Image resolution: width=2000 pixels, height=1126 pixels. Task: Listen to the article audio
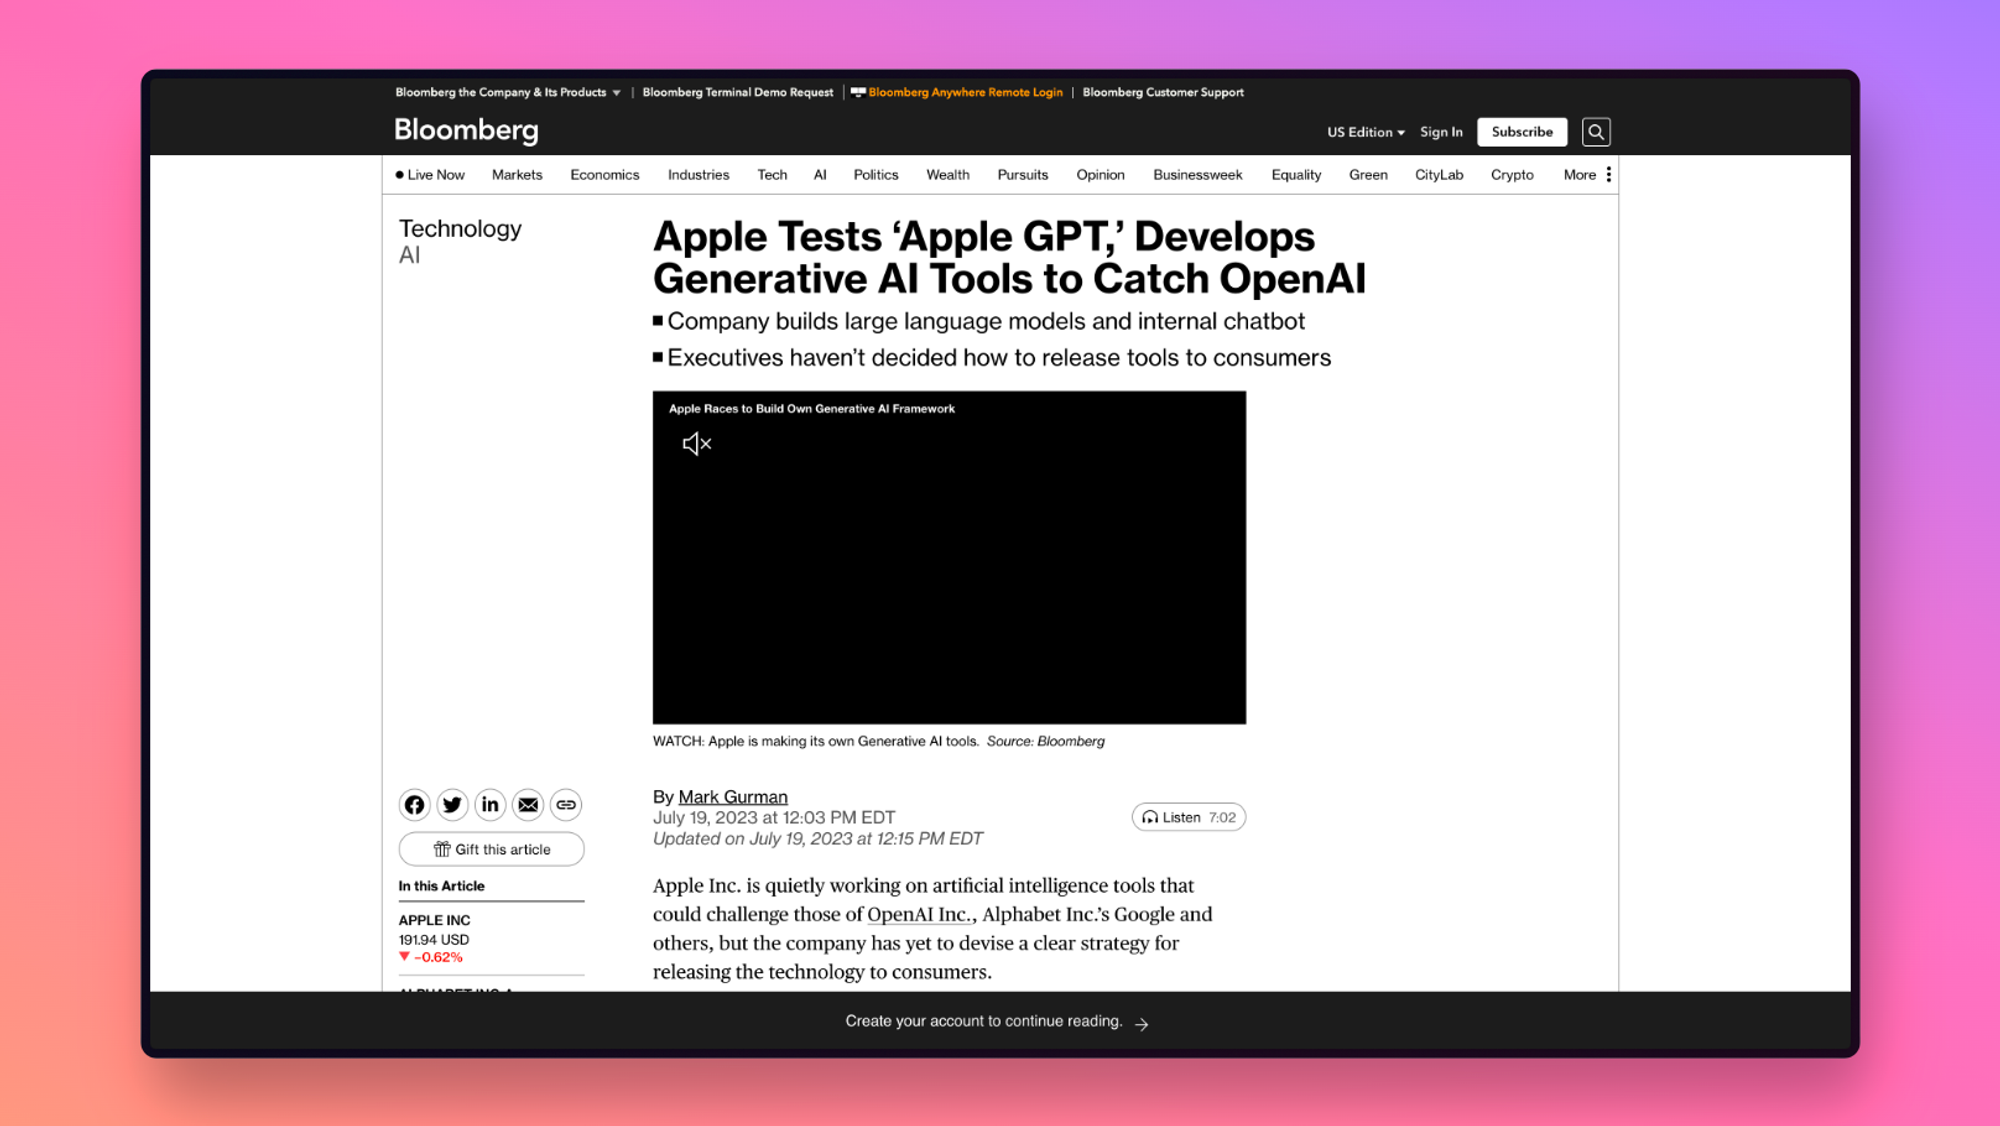point(1188,817)
